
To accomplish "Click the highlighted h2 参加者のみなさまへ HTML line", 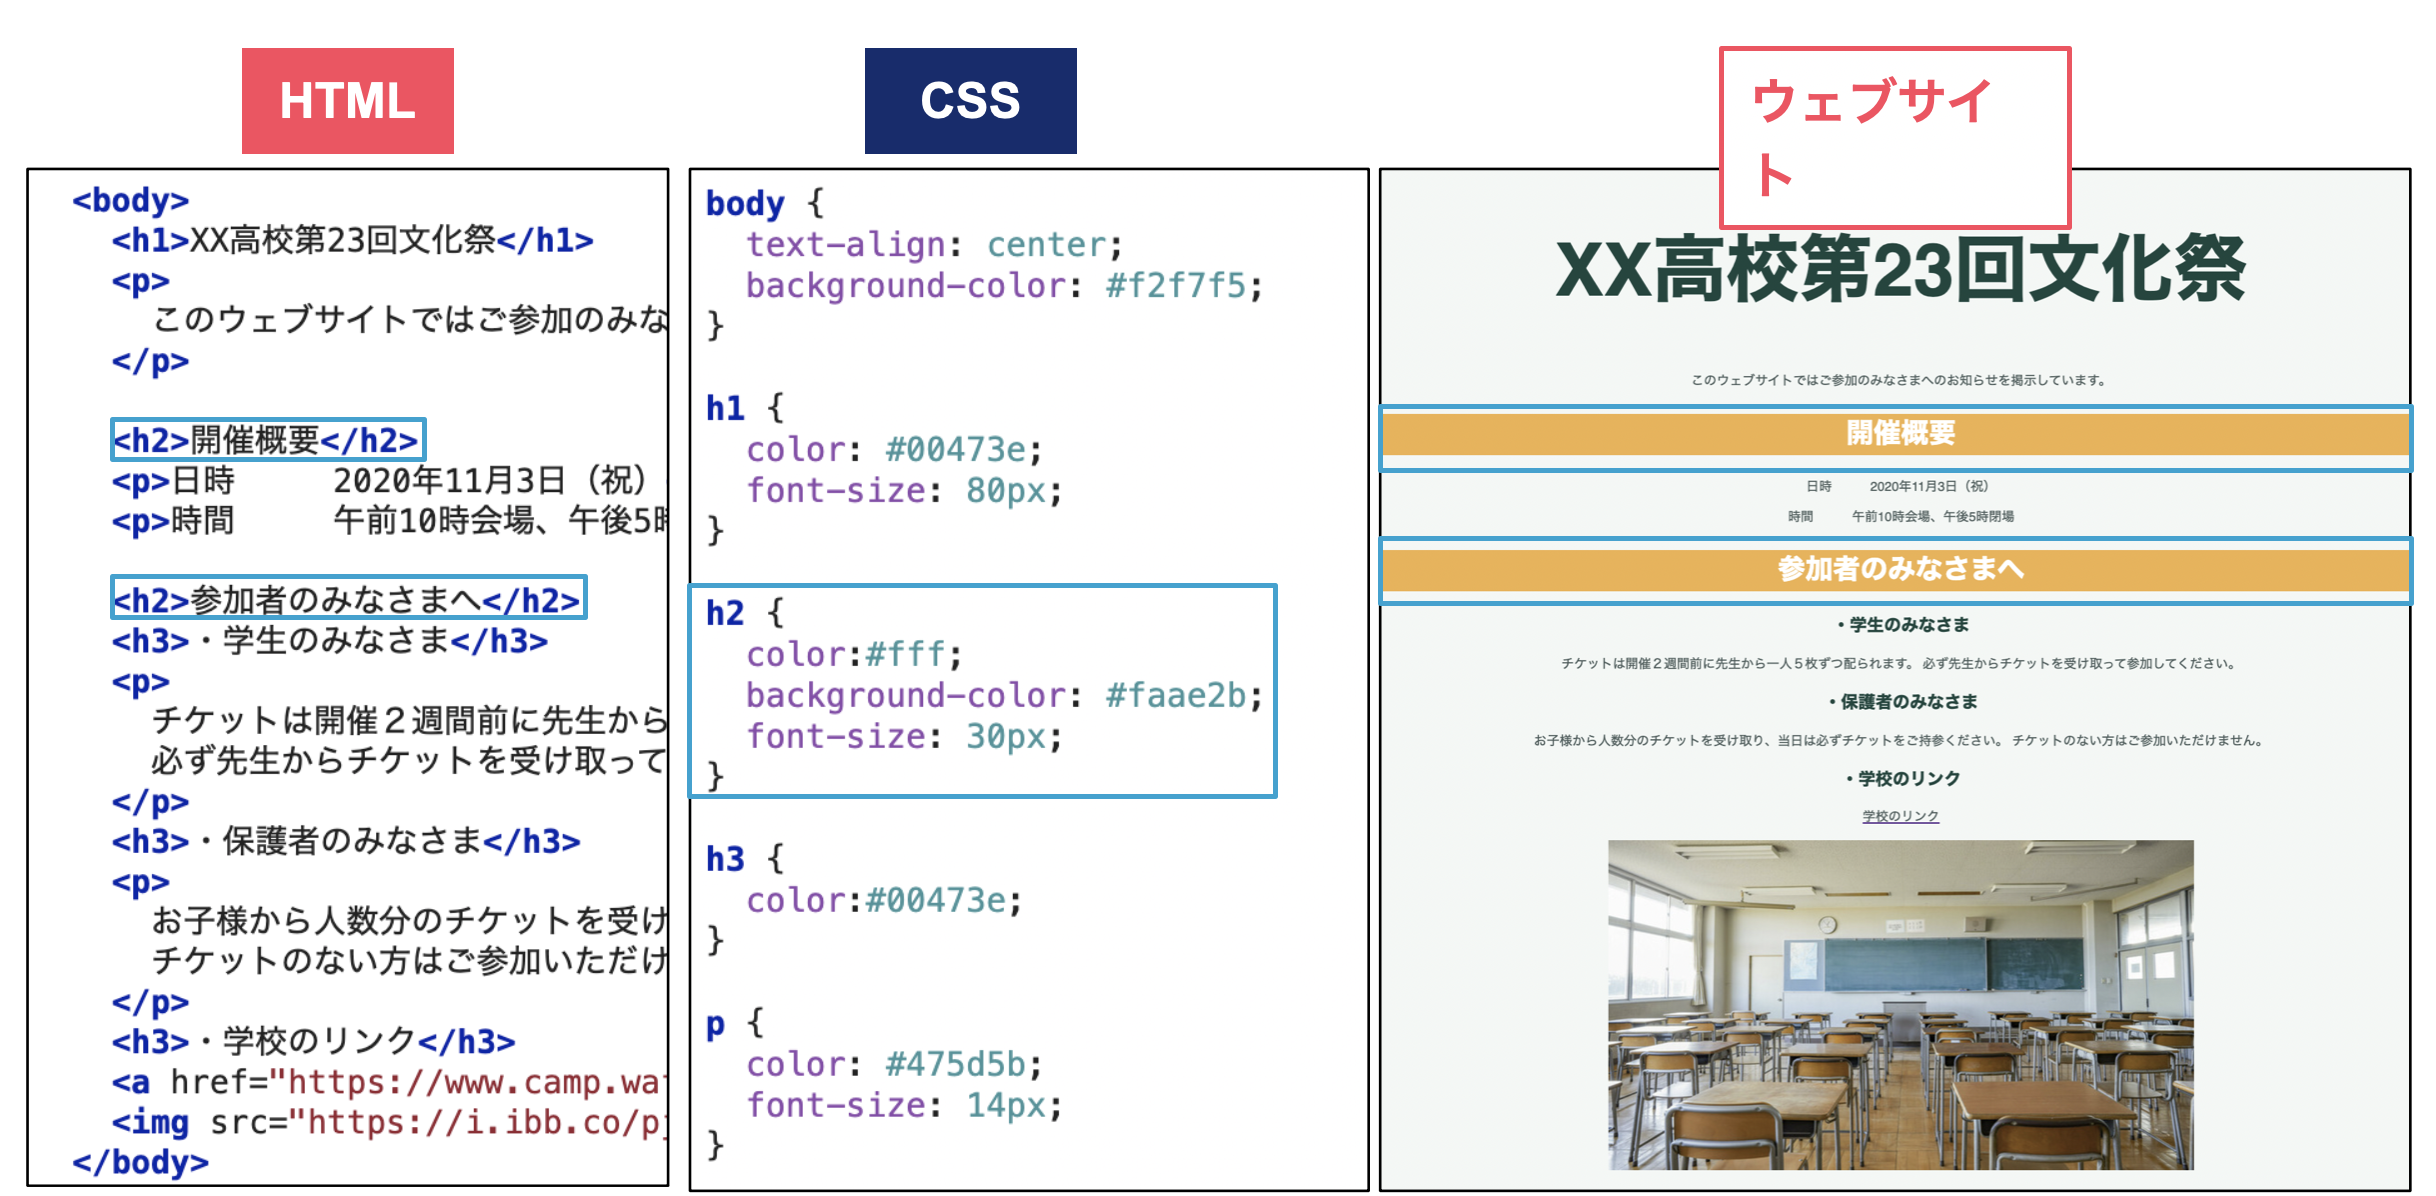I will point(347,600).
